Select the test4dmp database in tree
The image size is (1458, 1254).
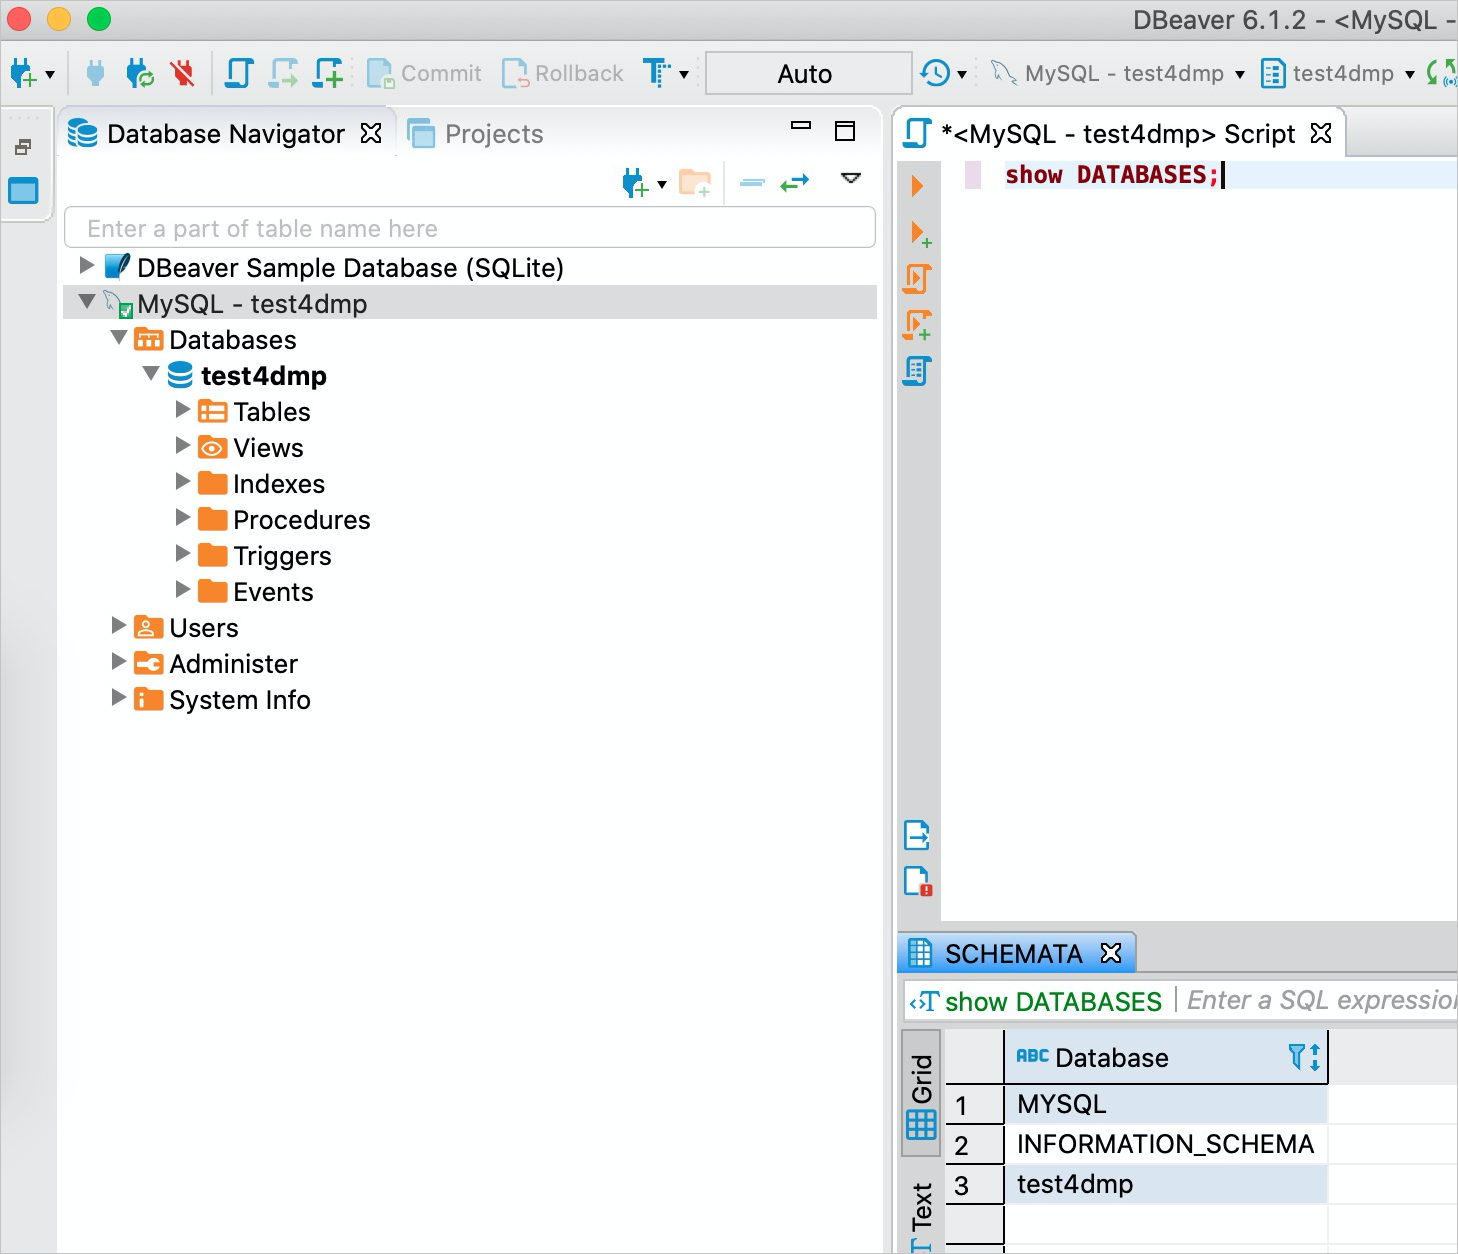point(264,376)
